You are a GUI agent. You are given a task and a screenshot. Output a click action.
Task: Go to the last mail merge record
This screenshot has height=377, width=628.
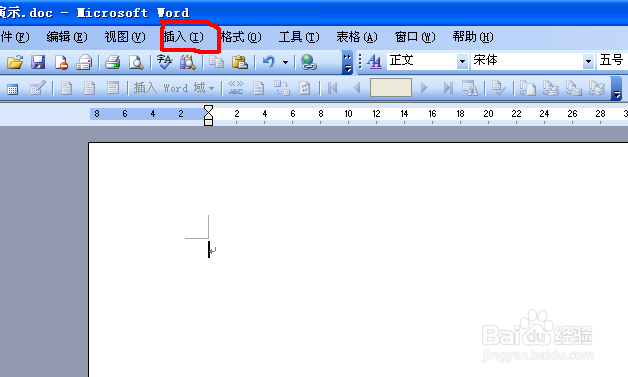448,88
